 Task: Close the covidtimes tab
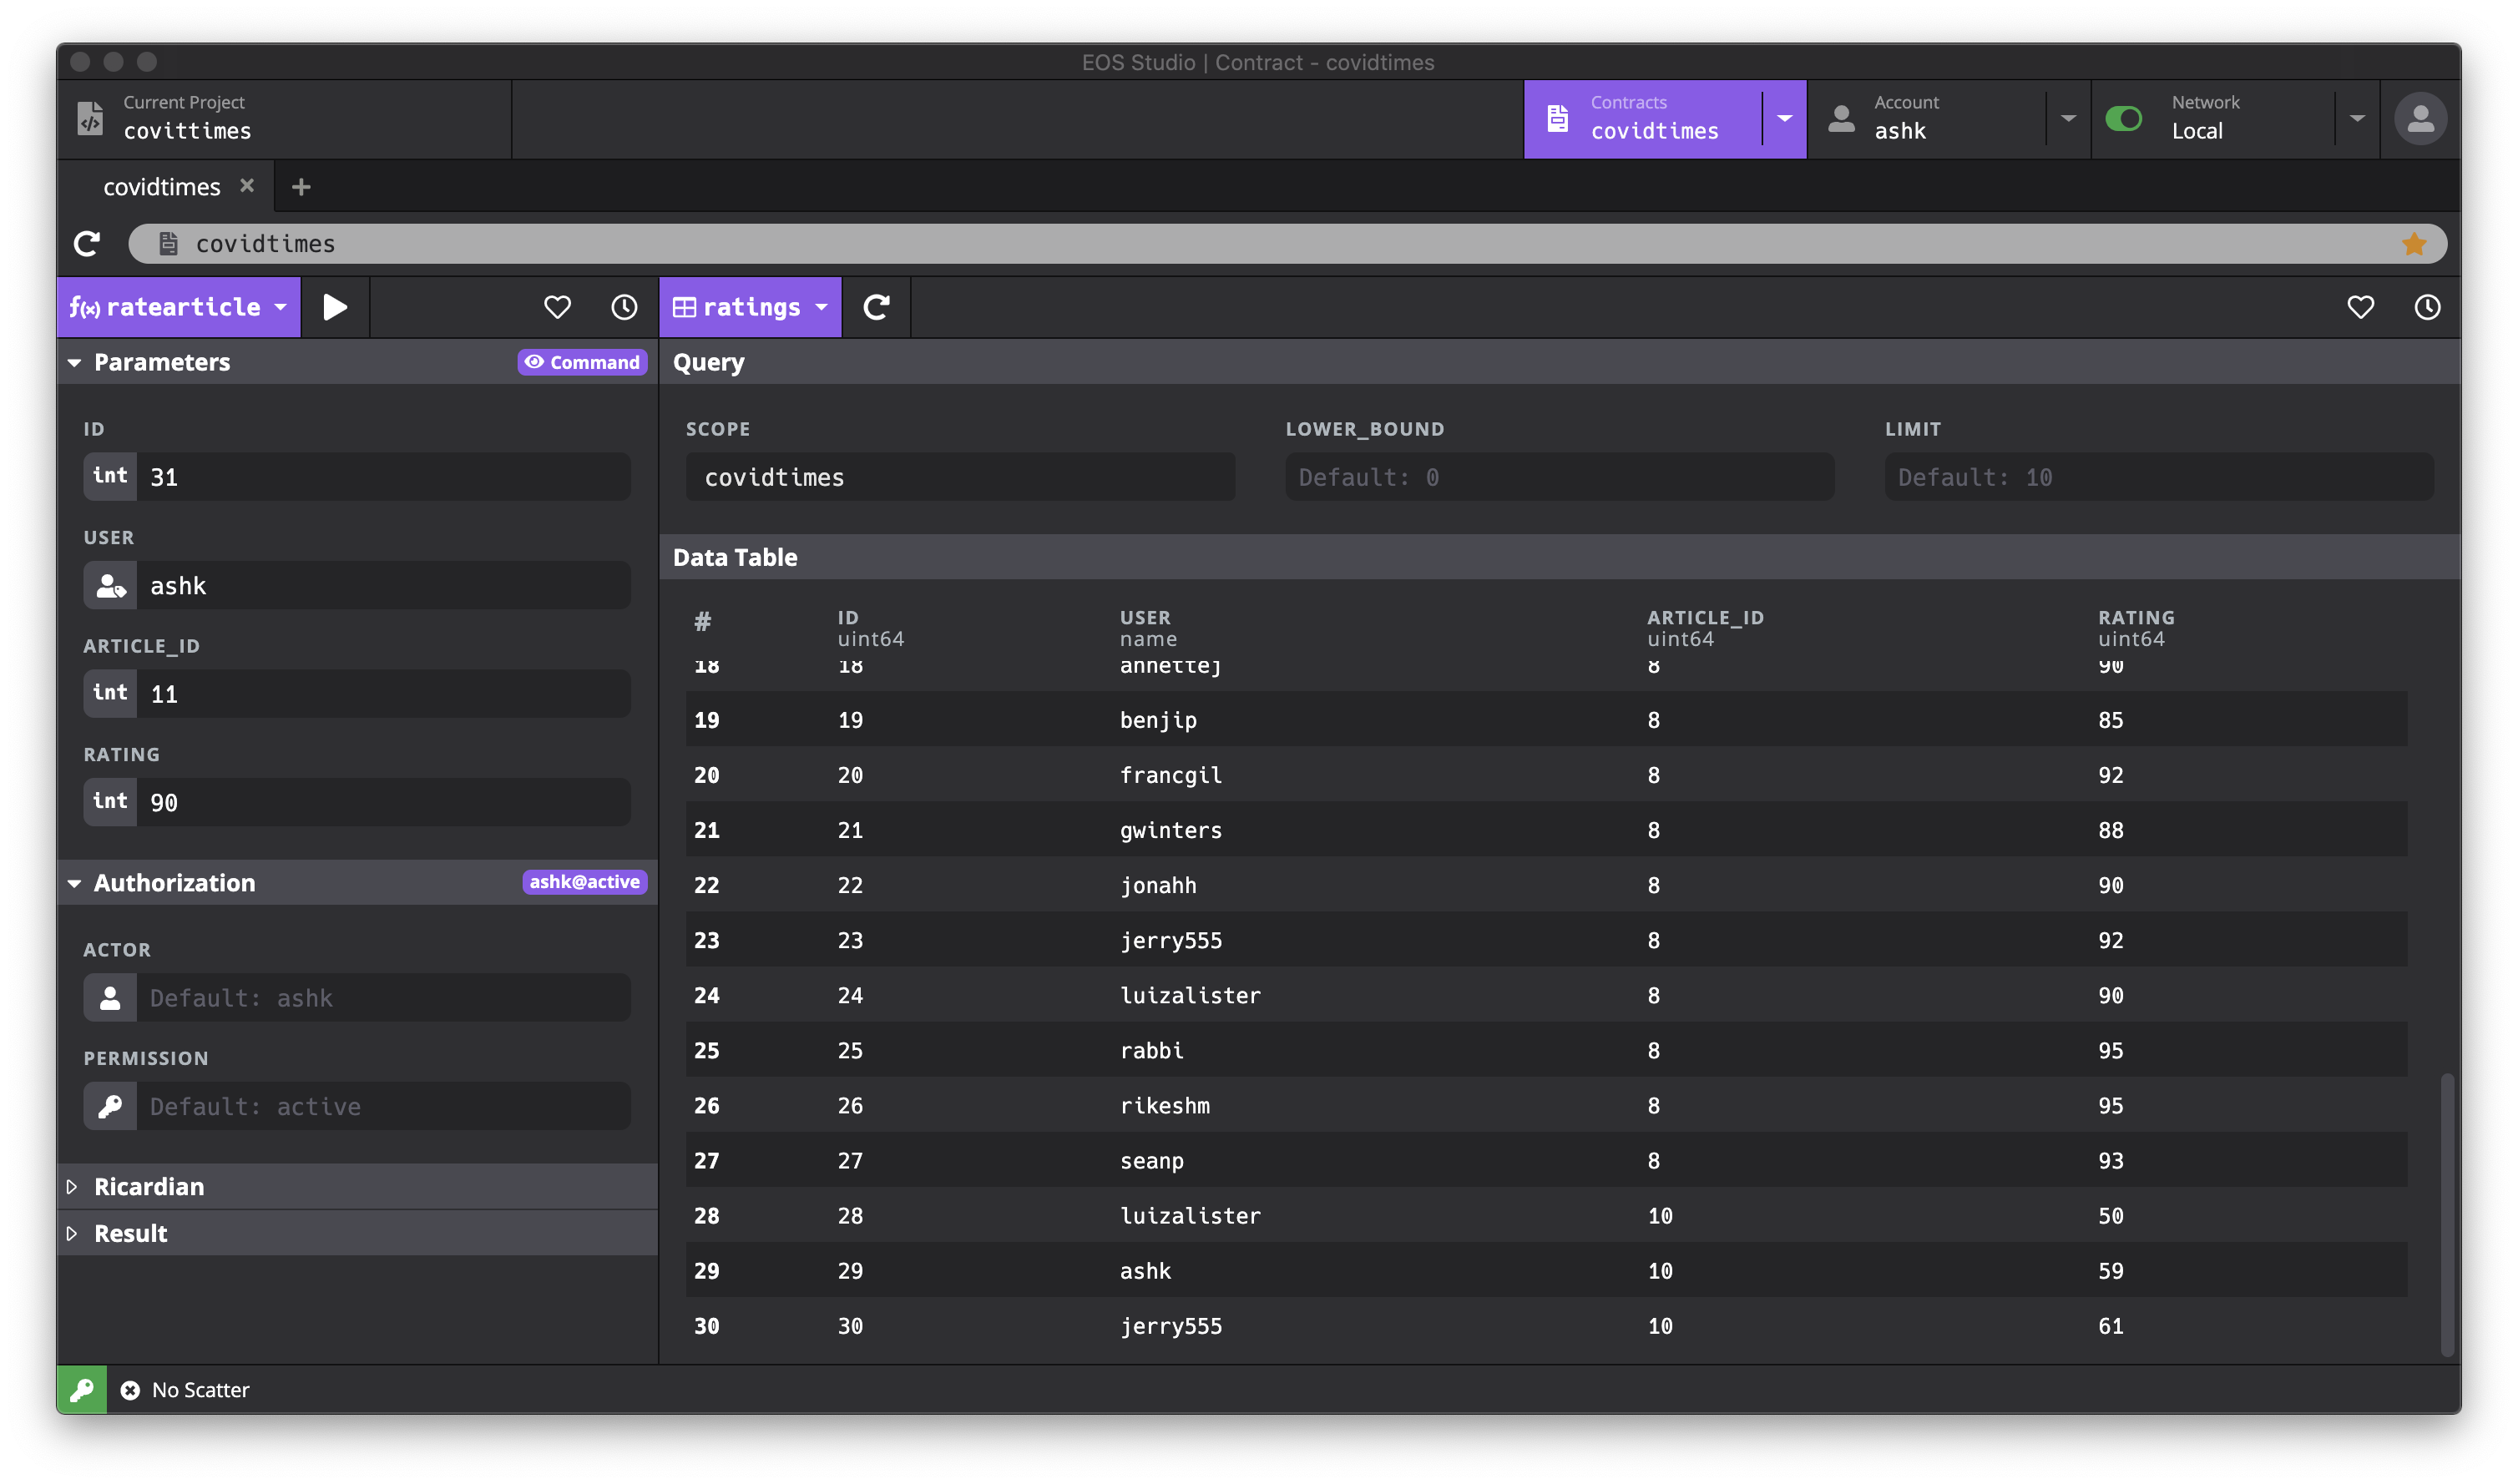(247, 186)
